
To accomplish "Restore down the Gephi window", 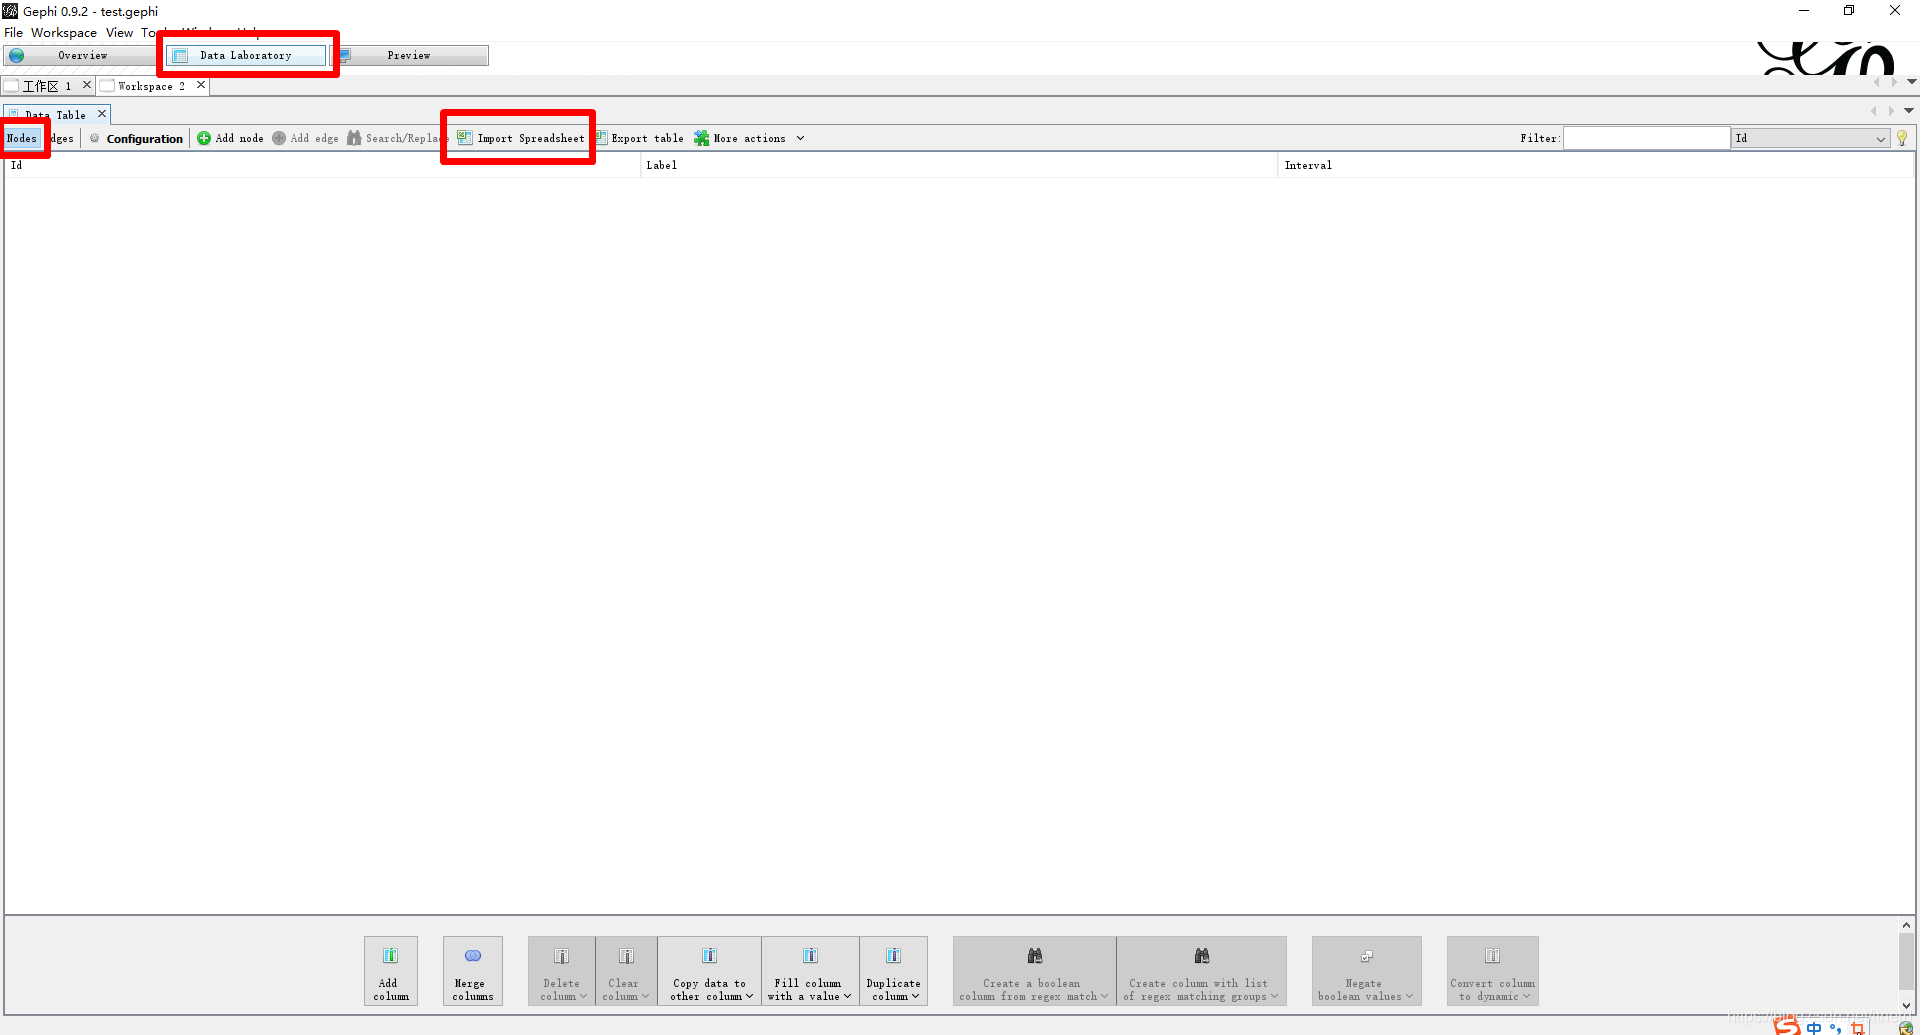I will pos(1849,11).
